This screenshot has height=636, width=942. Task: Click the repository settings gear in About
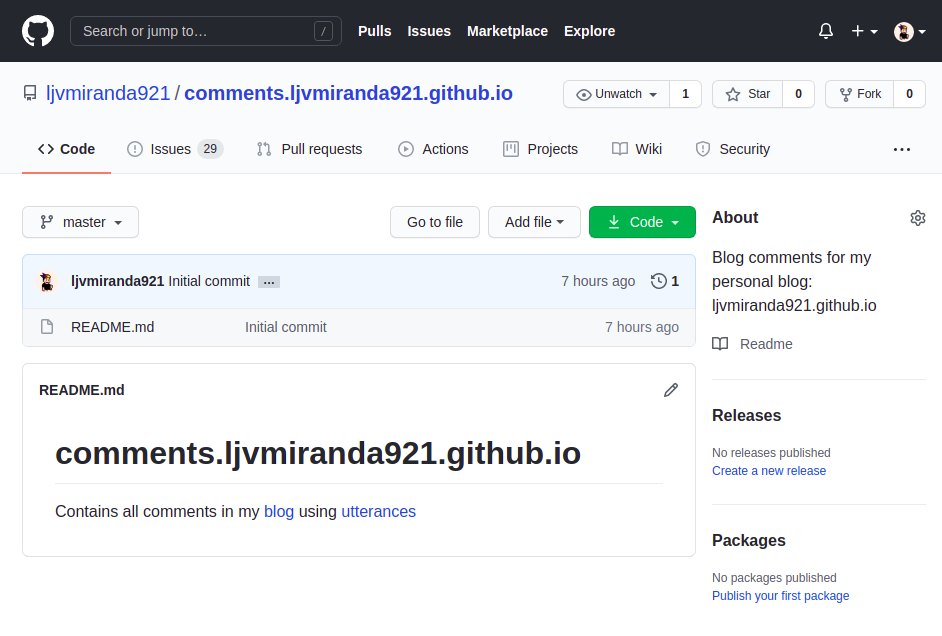[917, 218]
